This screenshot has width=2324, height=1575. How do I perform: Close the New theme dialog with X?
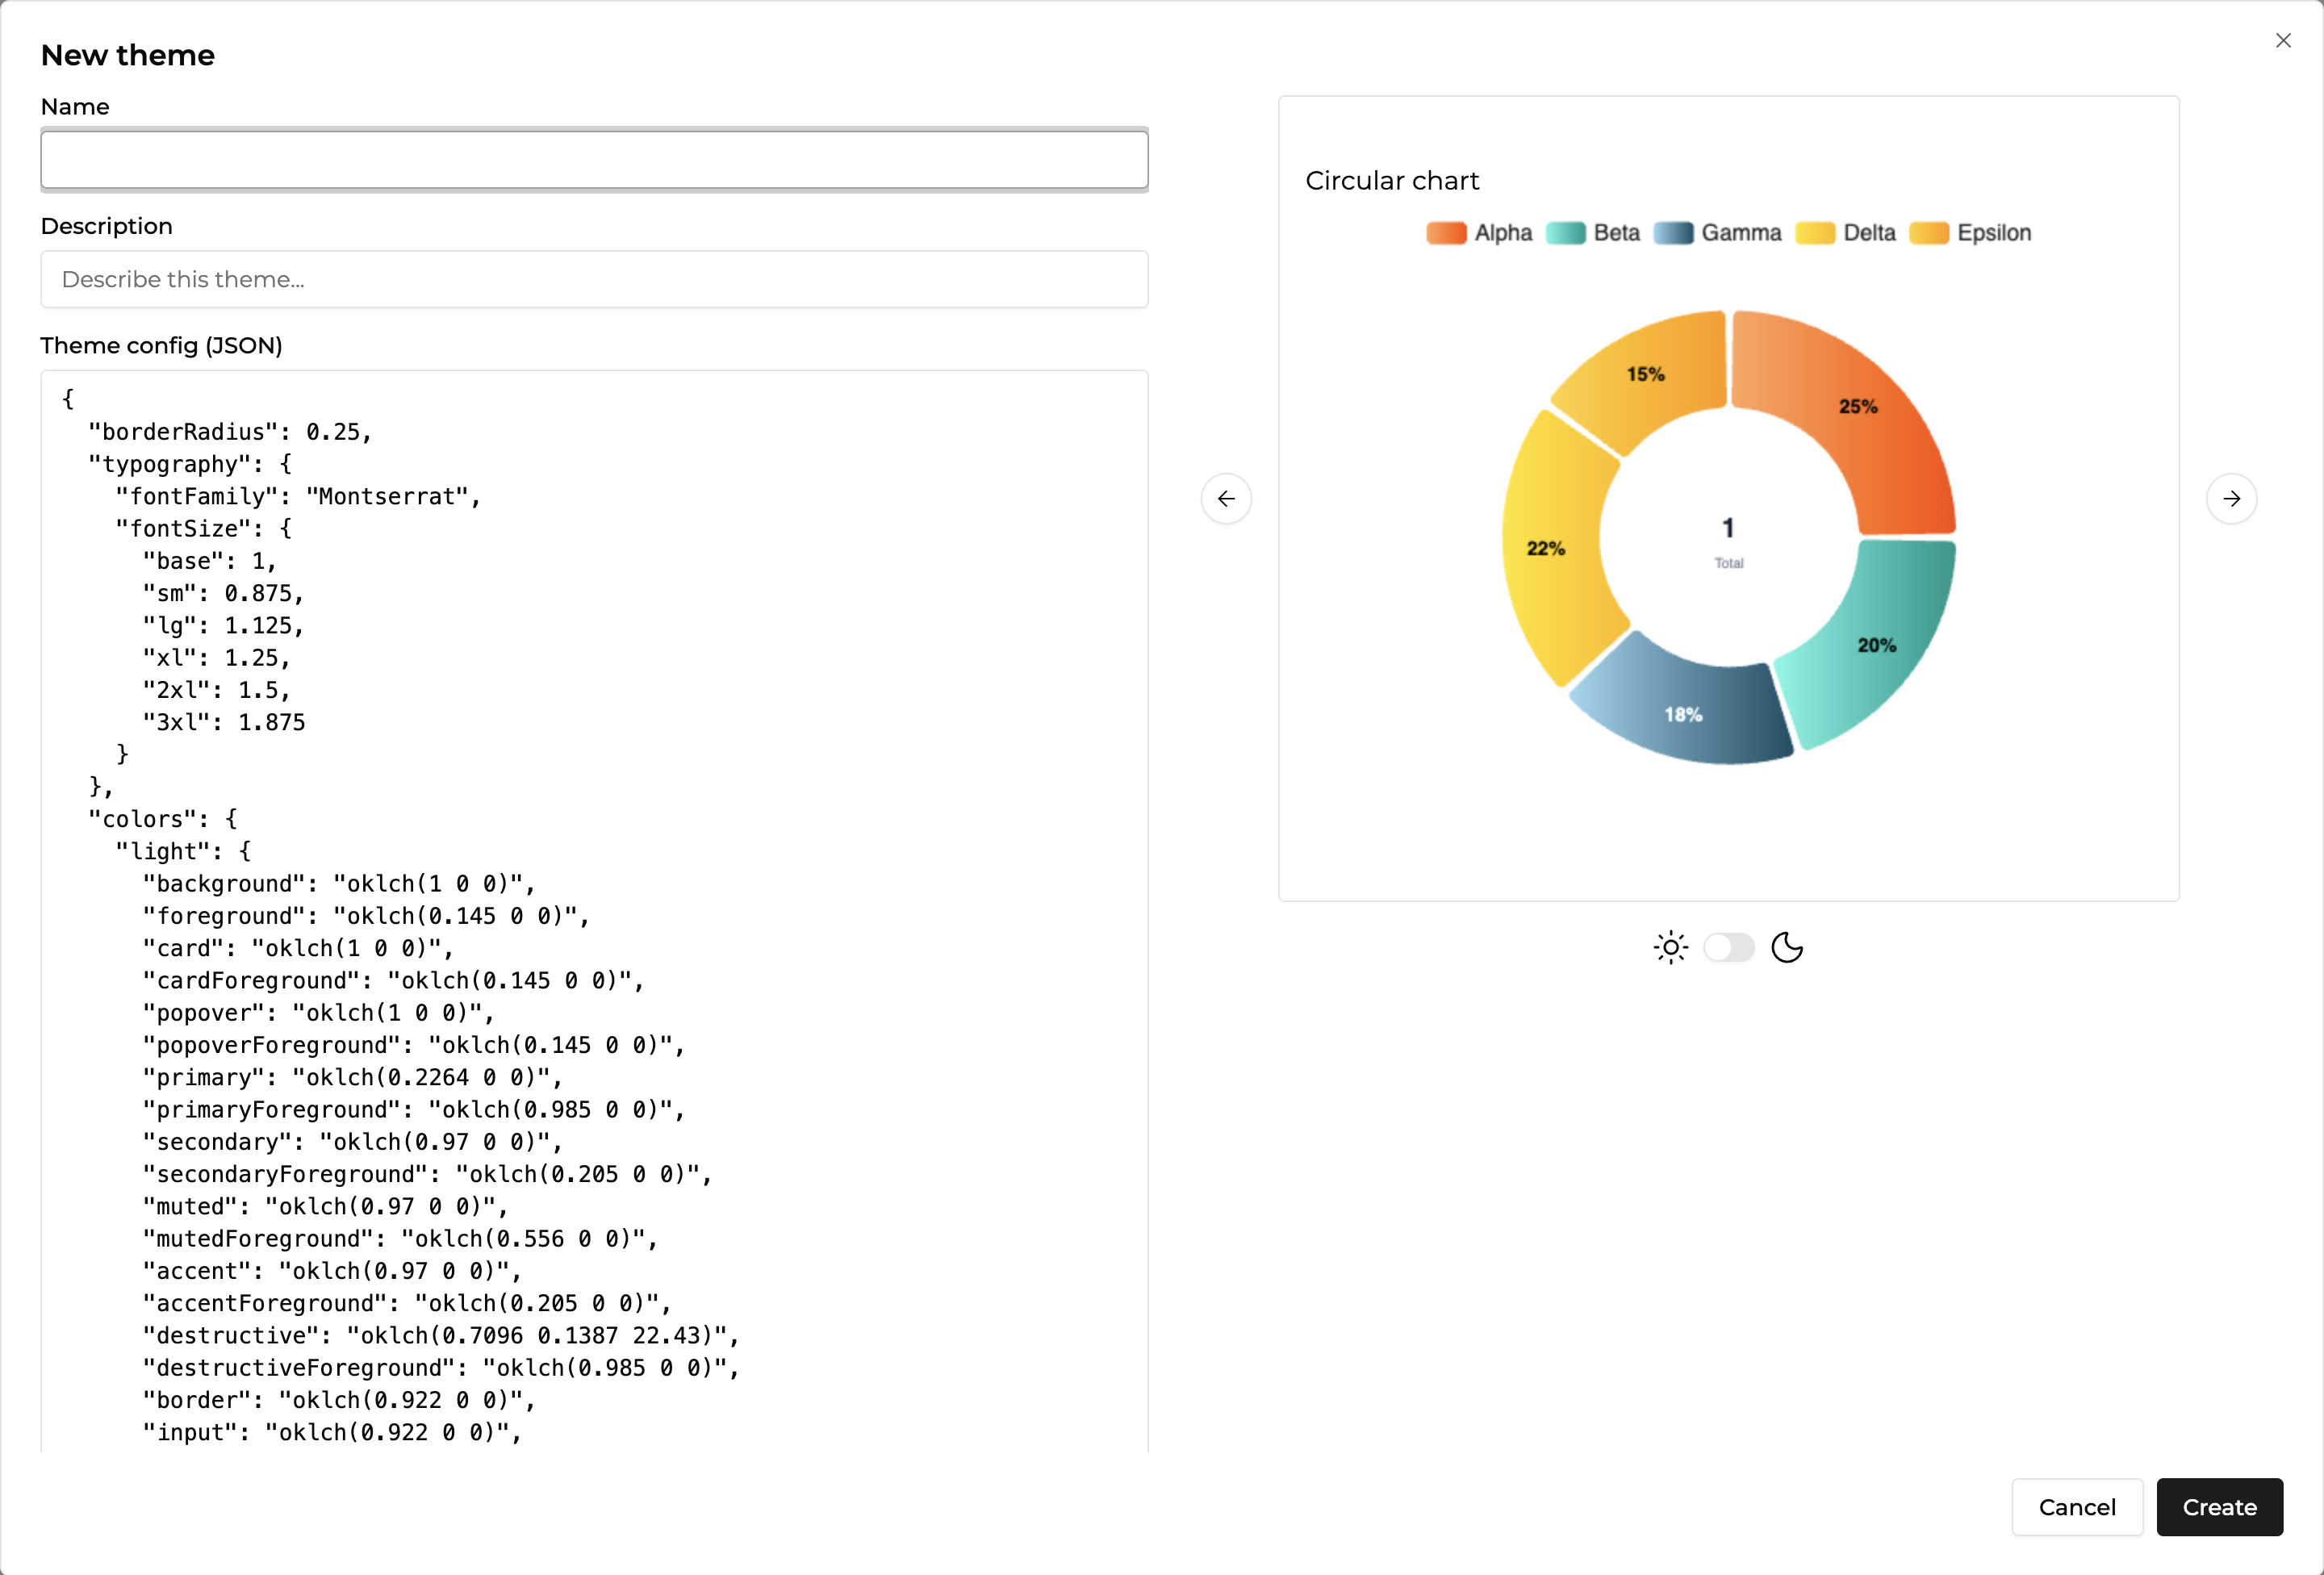[x=2283, y=41]
